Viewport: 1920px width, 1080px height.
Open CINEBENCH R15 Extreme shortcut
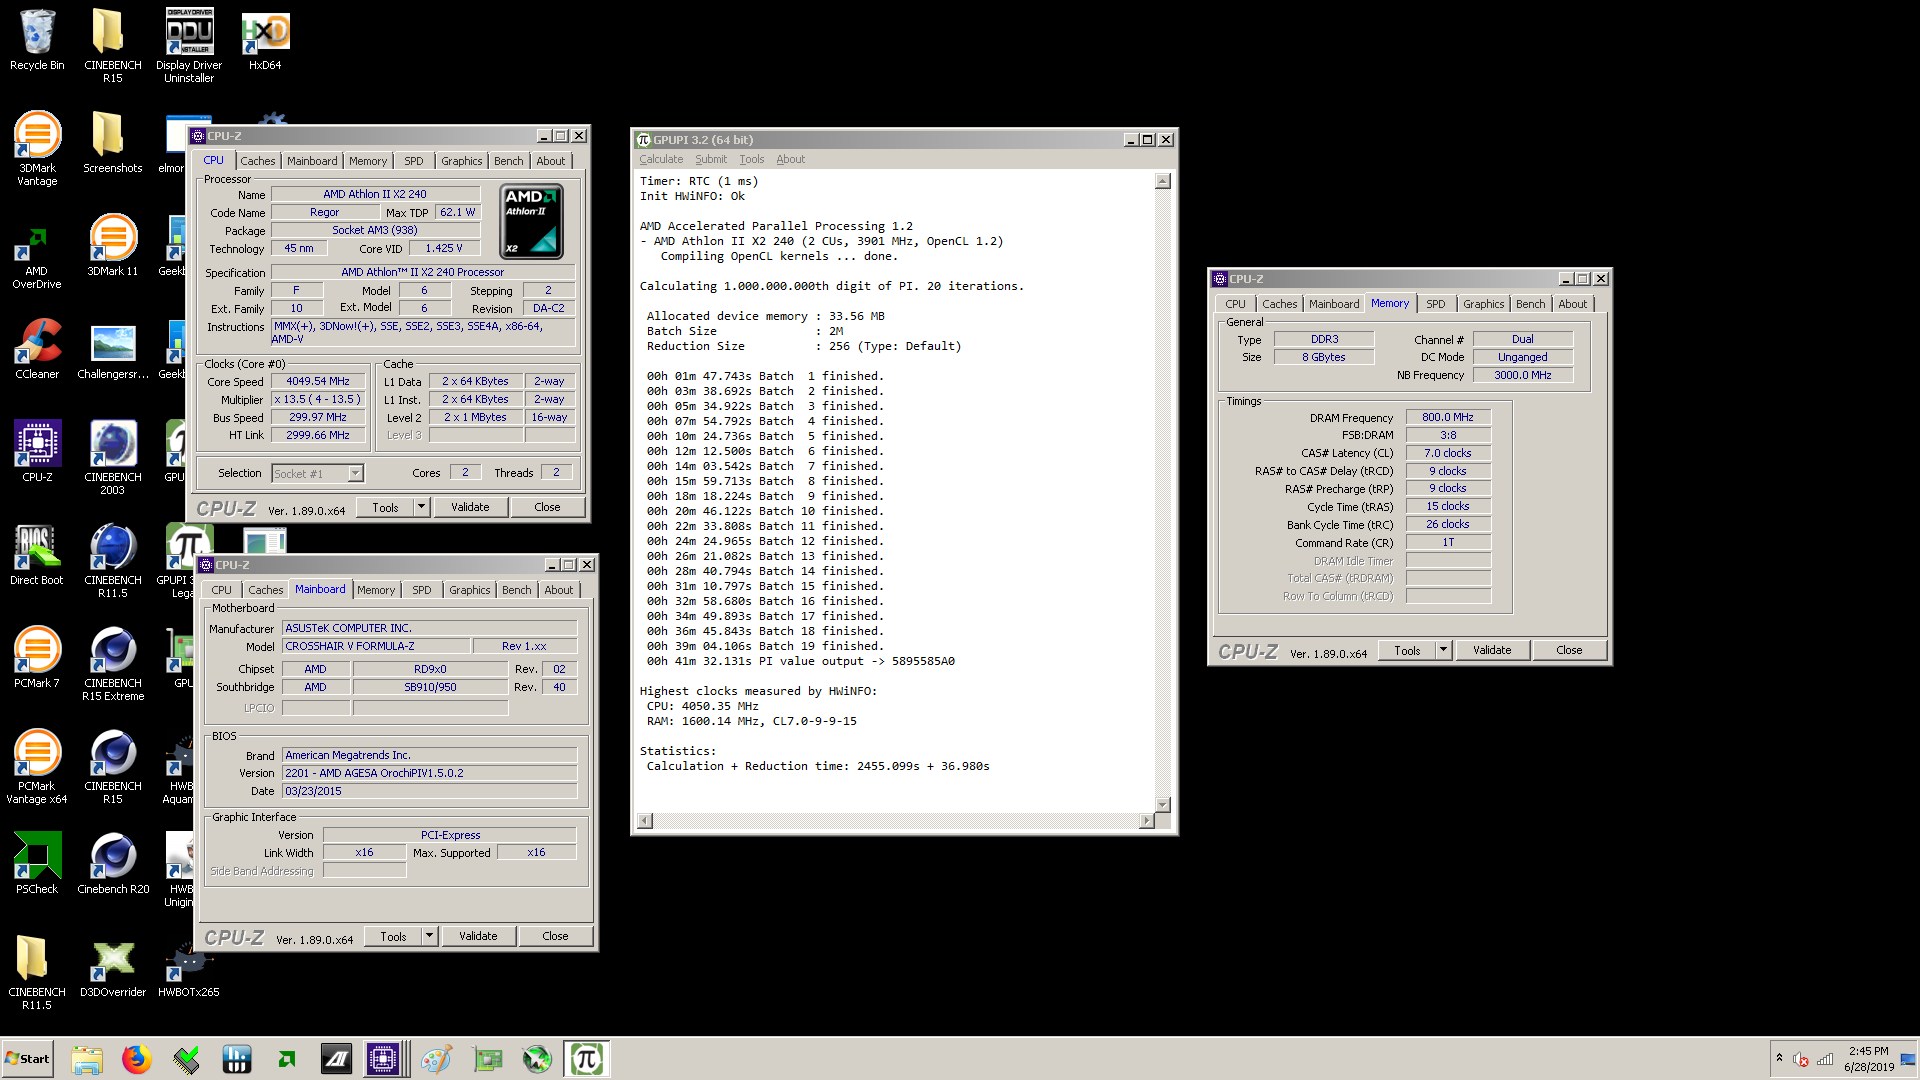tap(112, 664)
